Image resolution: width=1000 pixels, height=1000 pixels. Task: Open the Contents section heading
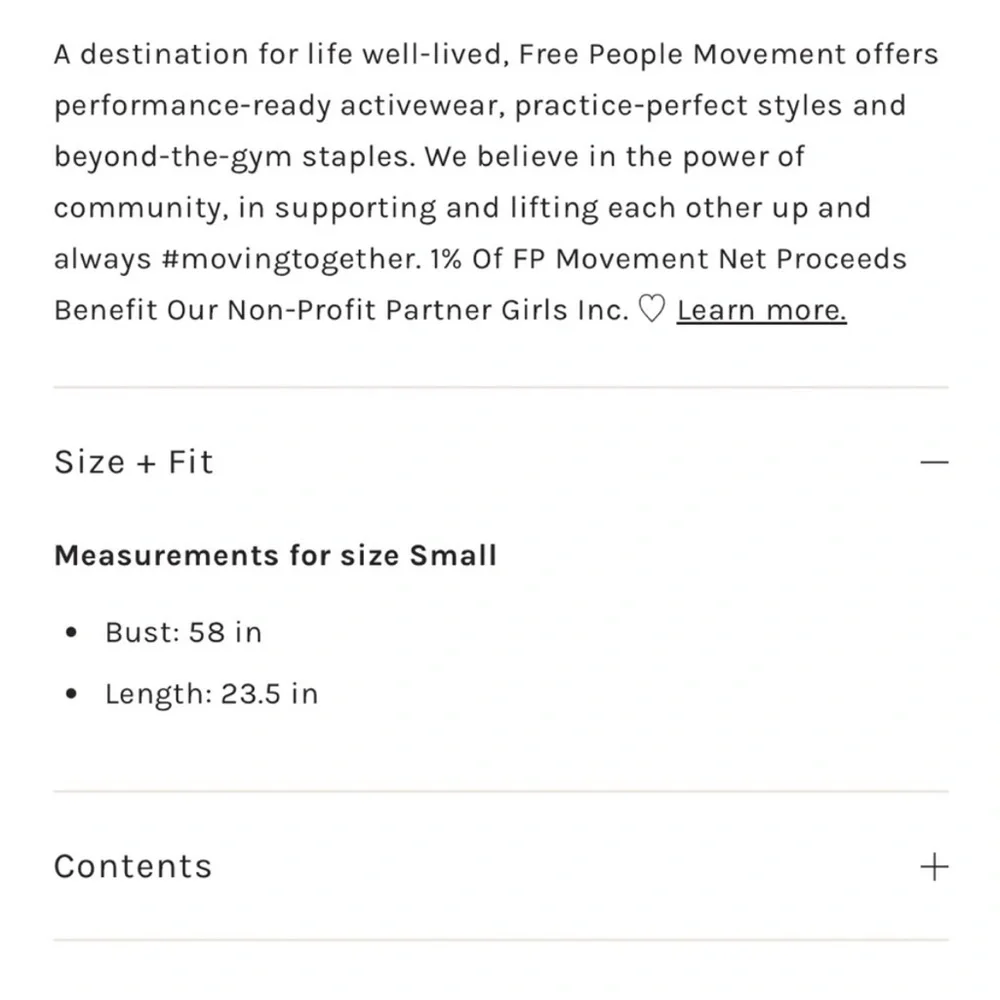133,866
